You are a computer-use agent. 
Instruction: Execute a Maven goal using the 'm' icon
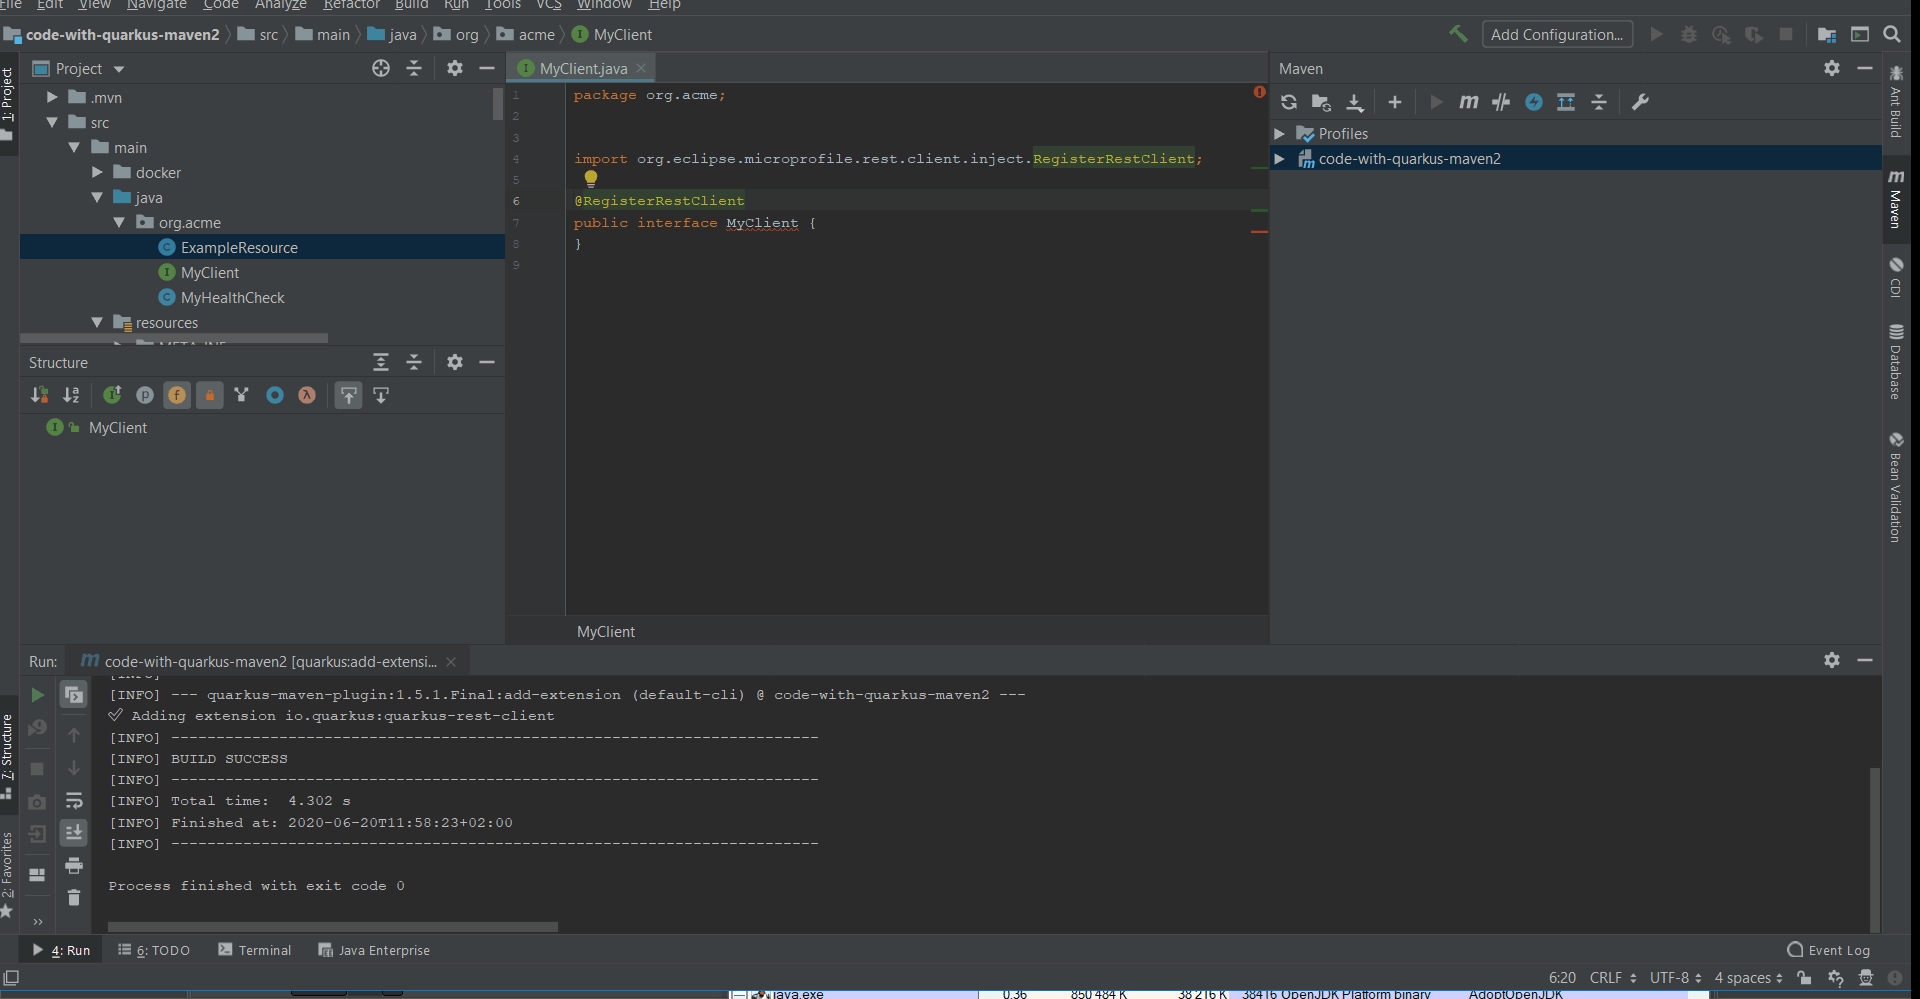pos(1469,101)
